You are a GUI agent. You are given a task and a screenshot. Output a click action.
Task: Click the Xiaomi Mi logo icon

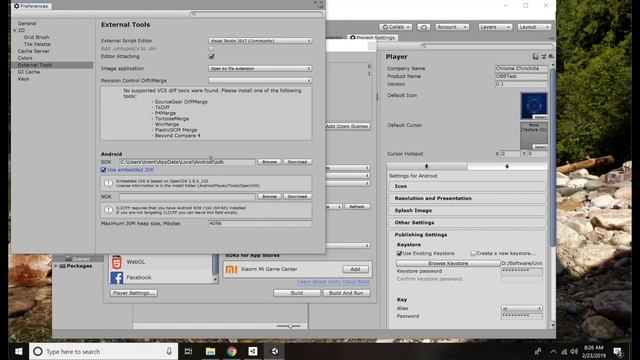point(231,269)
